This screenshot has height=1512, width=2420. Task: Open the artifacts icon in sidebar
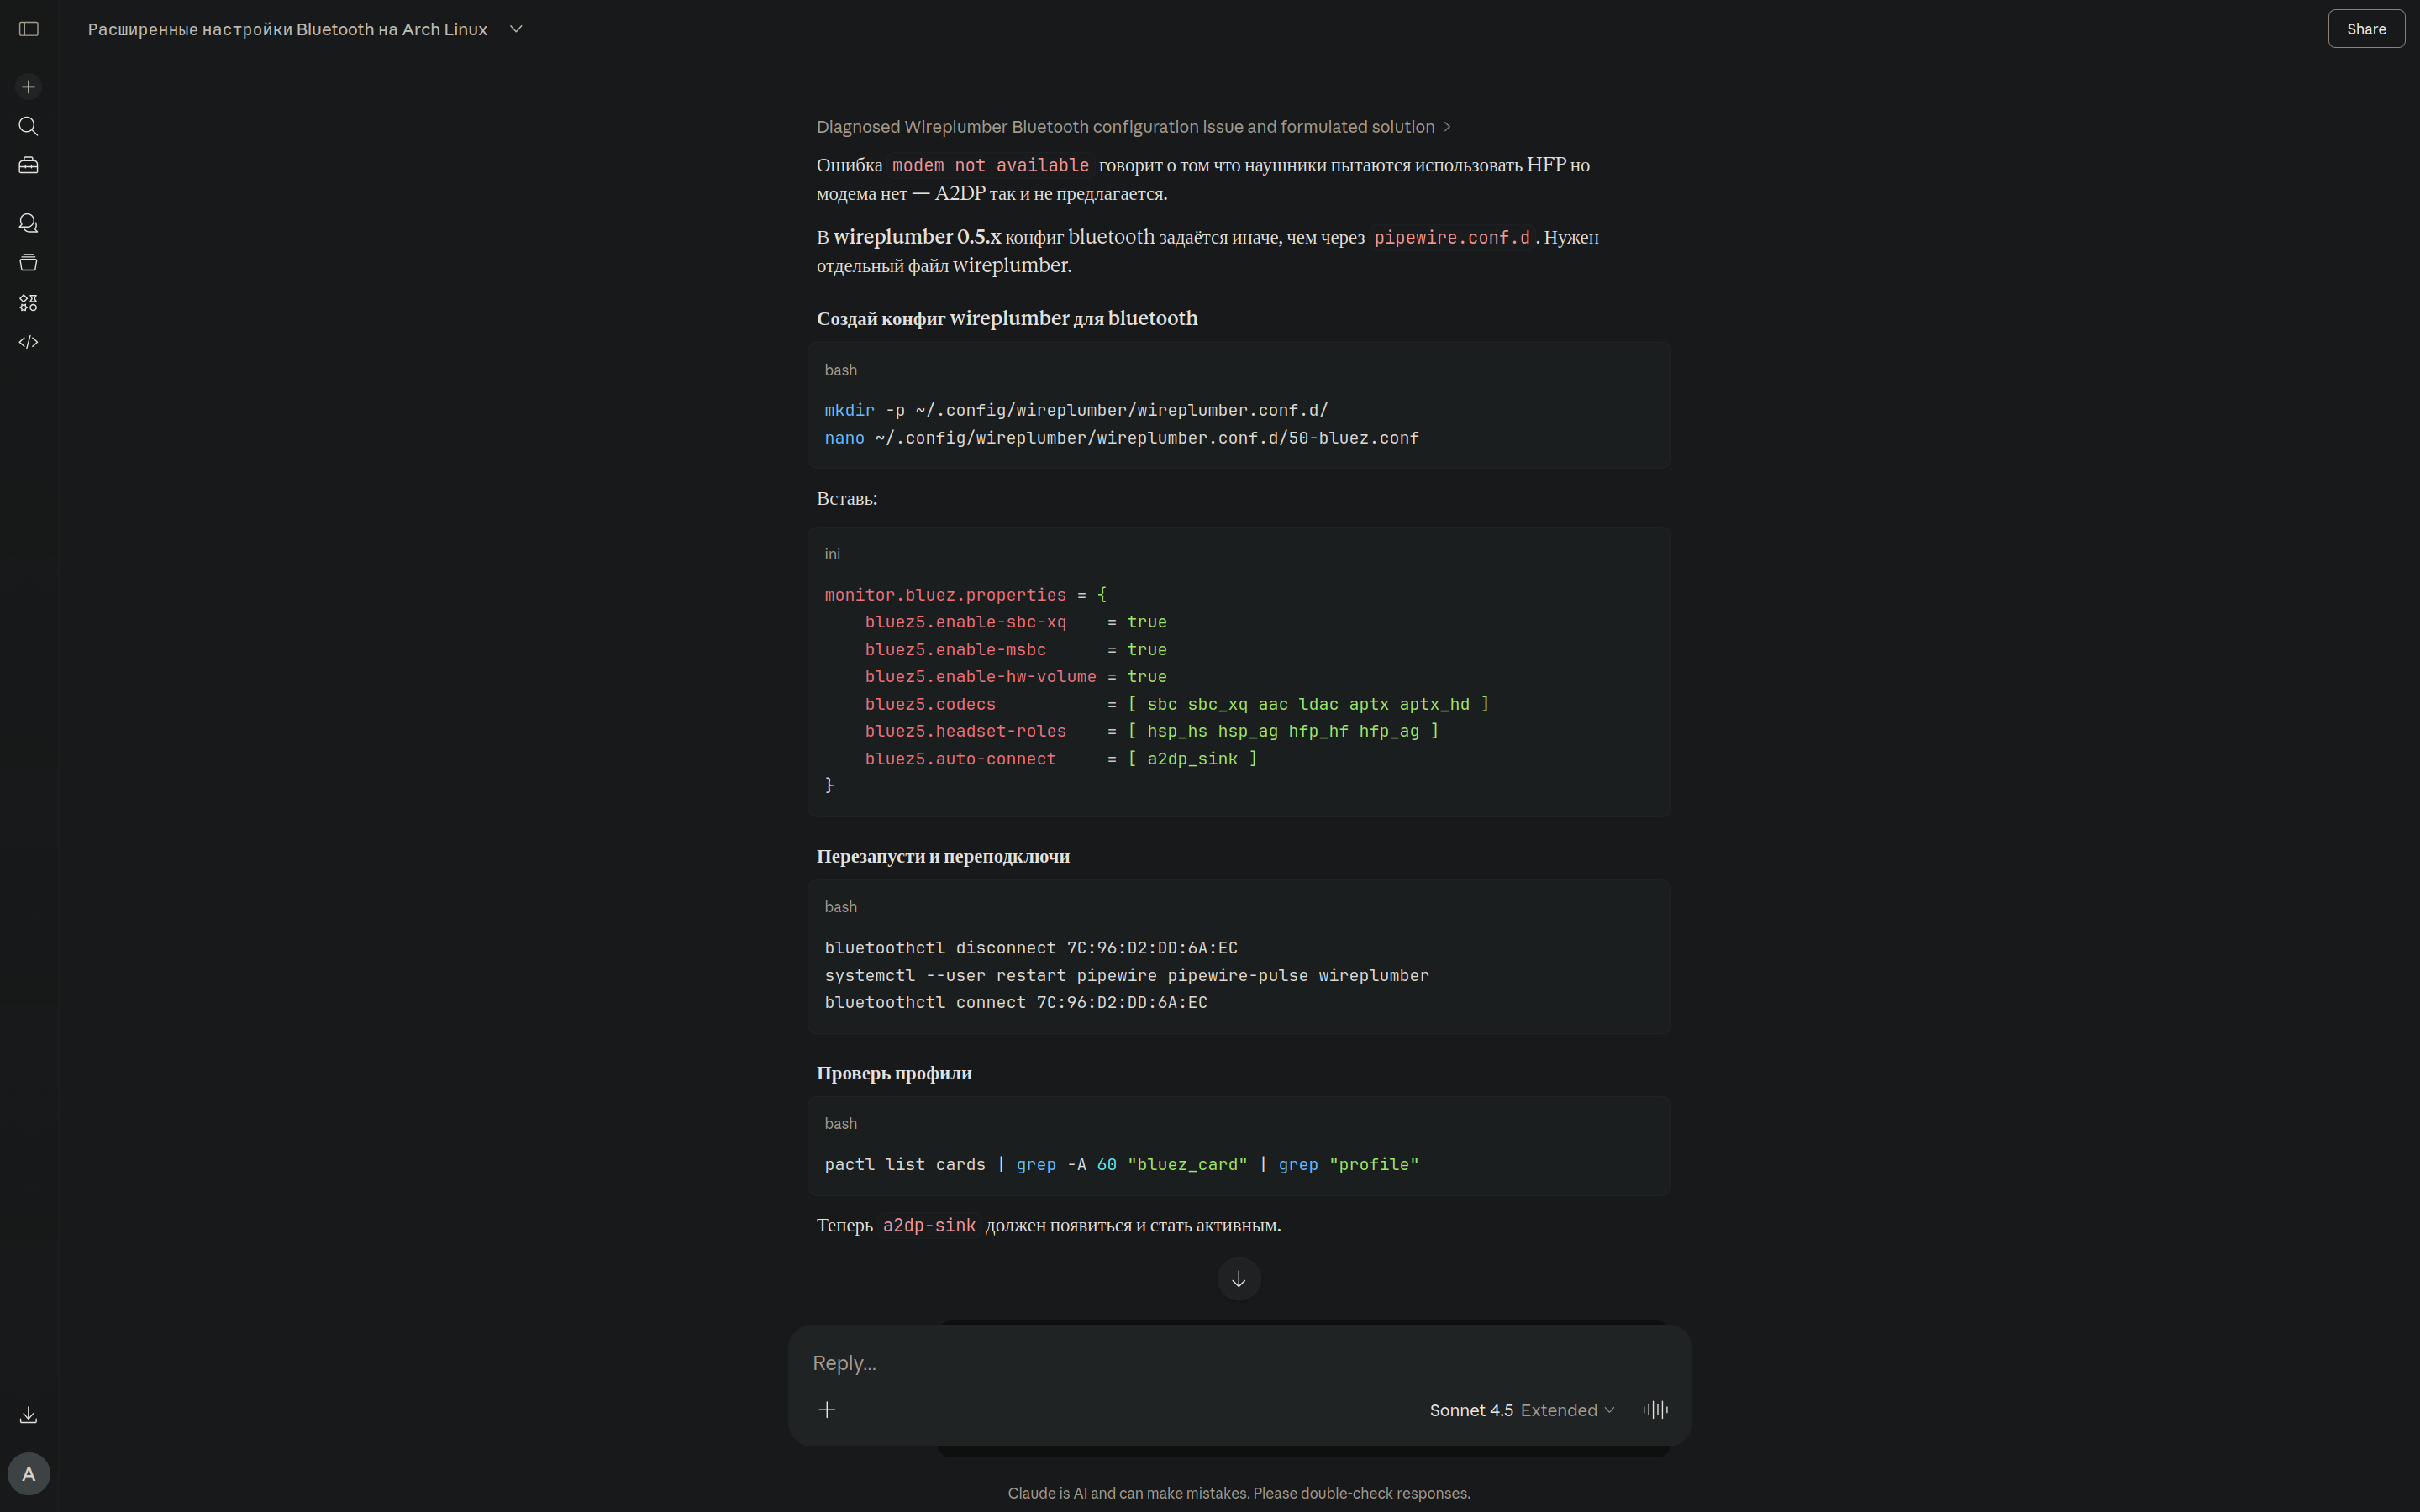[x=29, y=302]
